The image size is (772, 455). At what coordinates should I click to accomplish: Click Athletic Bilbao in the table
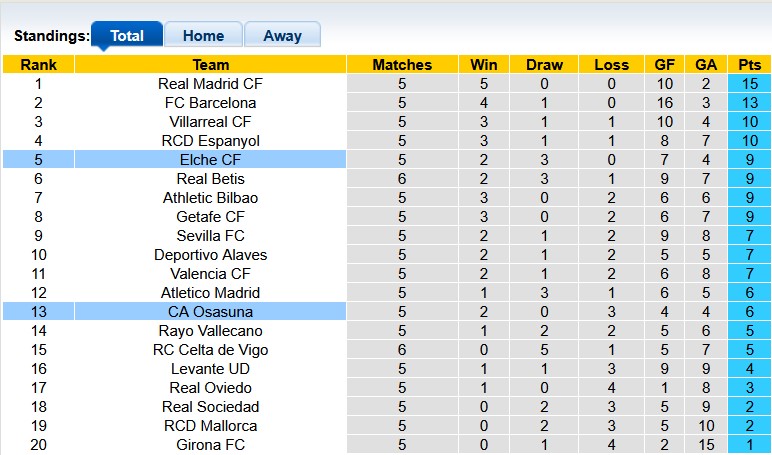click(x=210, y=198)
